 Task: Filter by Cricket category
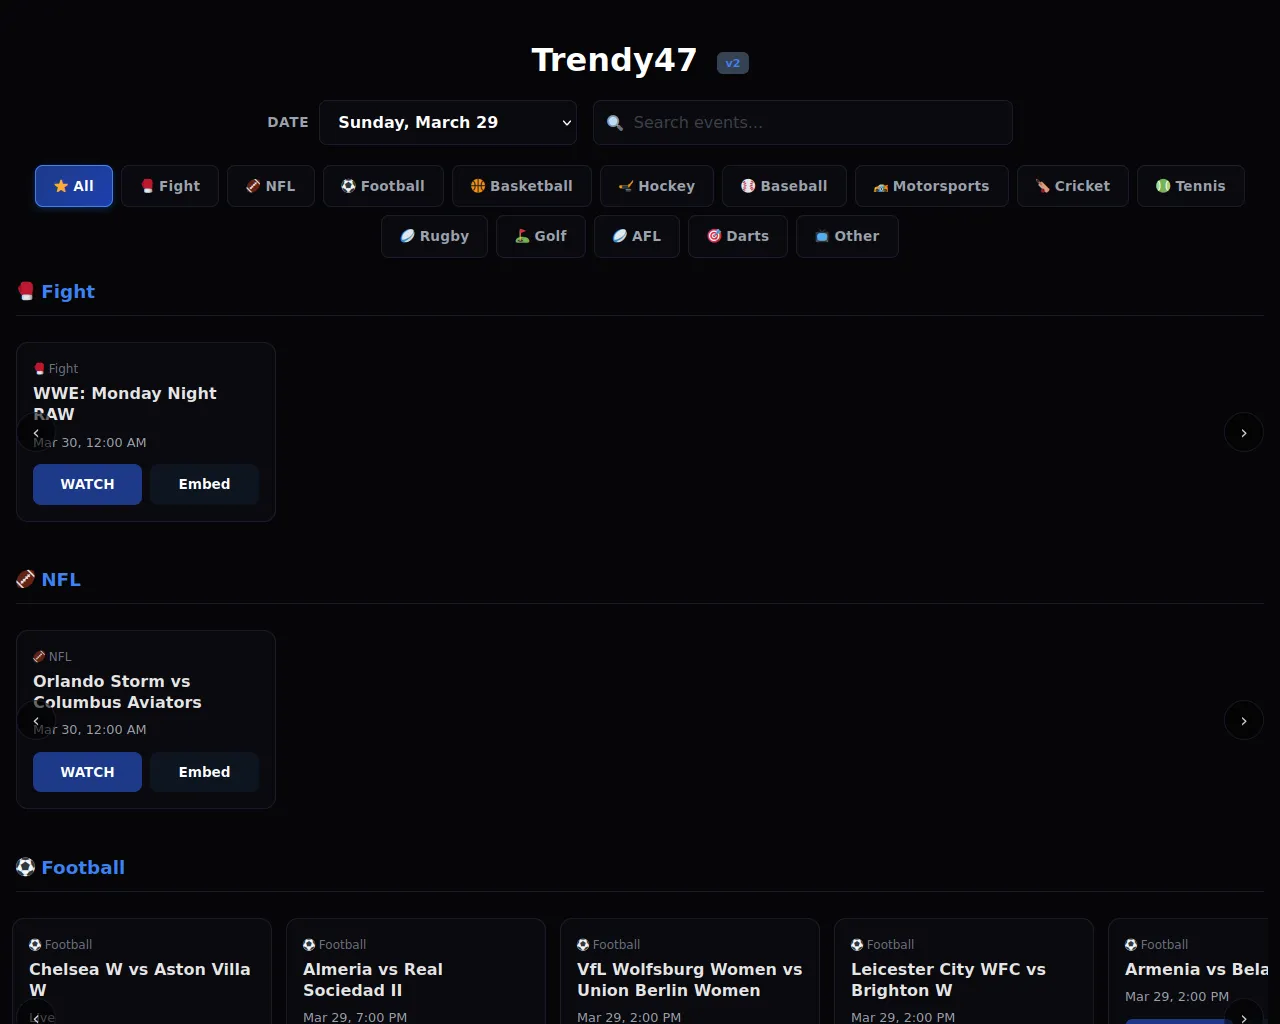coord(1073,186)
